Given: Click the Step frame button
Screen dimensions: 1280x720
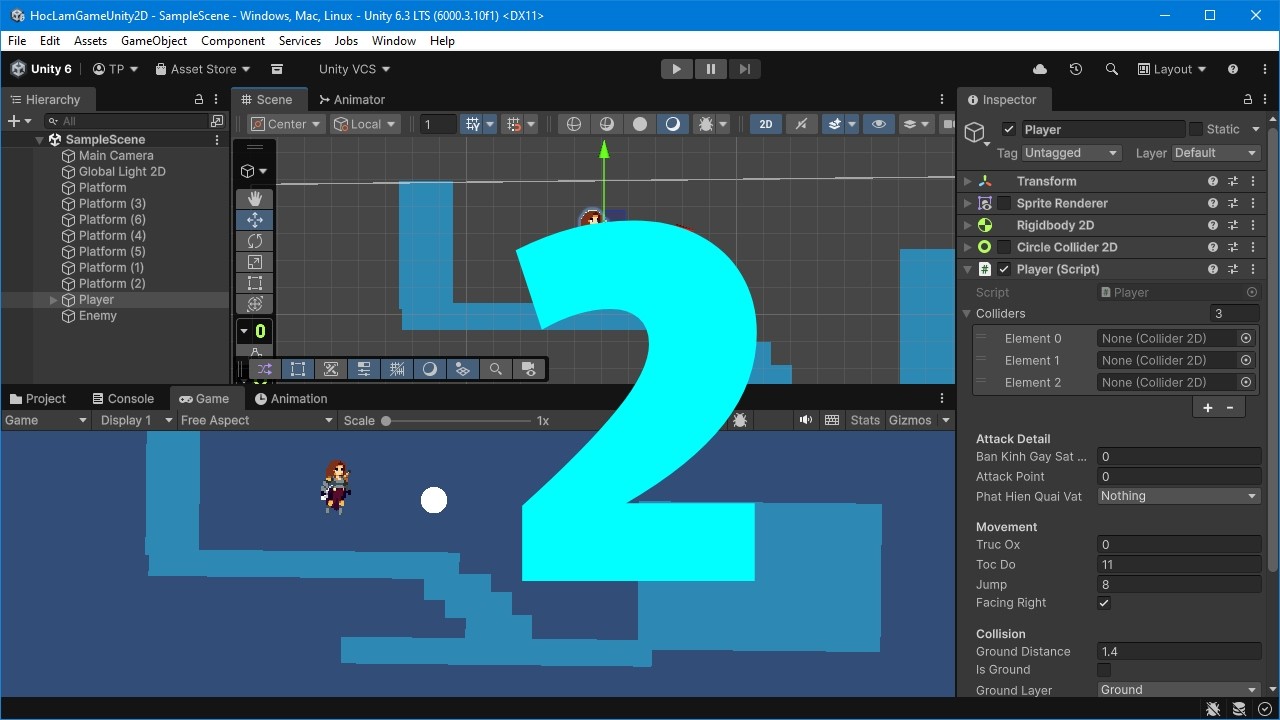Looking at the screenshot, I should coord(745,69).
